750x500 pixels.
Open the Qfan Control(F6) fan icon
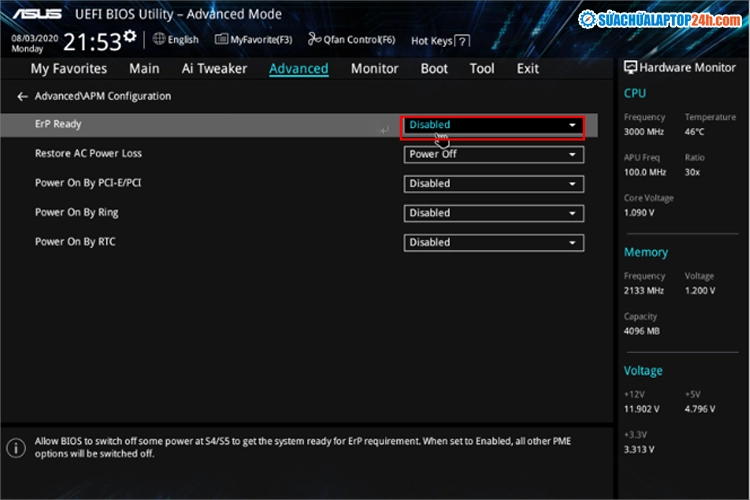pos(314,39)
